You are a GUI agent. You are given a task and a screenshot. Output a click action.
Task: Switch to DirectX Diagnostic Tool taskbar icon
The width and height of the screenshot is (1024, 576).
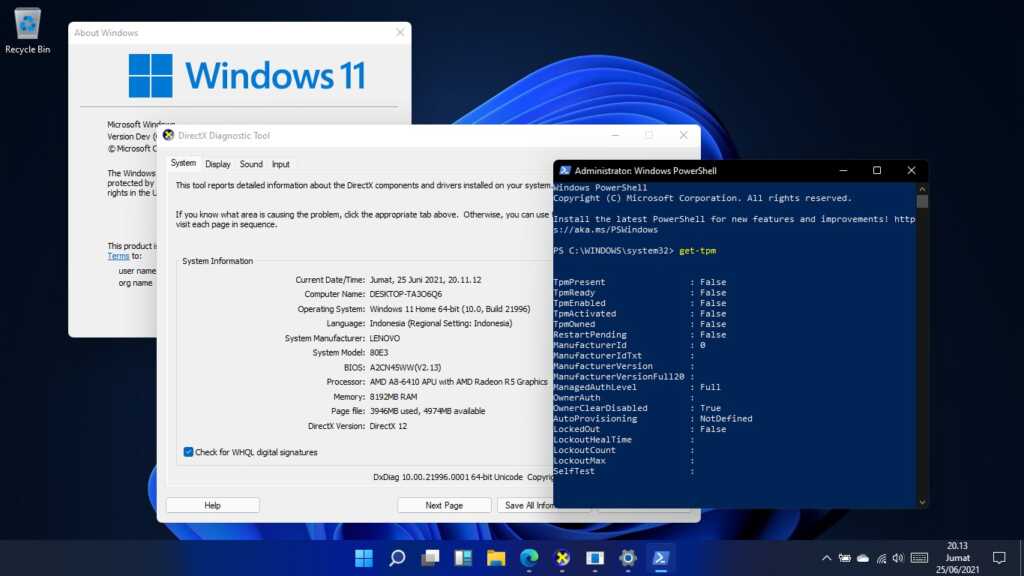click(562, 558)
